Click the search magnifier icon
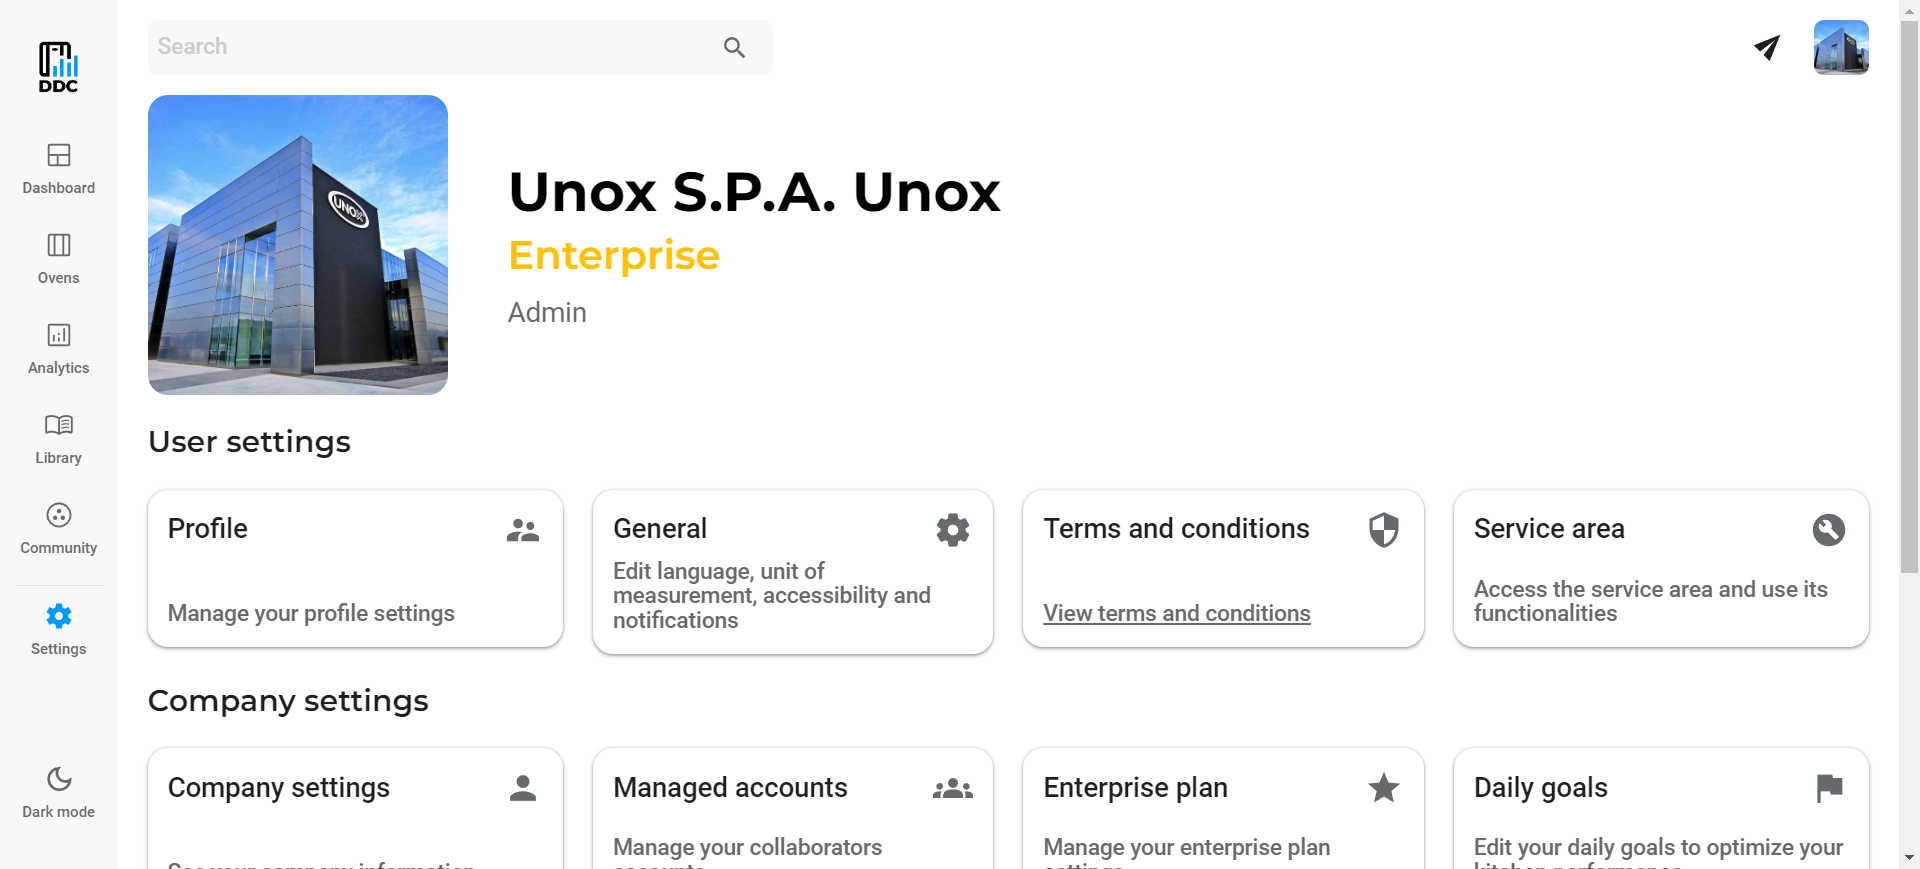The height and width of the screenshot is (869, 1920). 734,47
